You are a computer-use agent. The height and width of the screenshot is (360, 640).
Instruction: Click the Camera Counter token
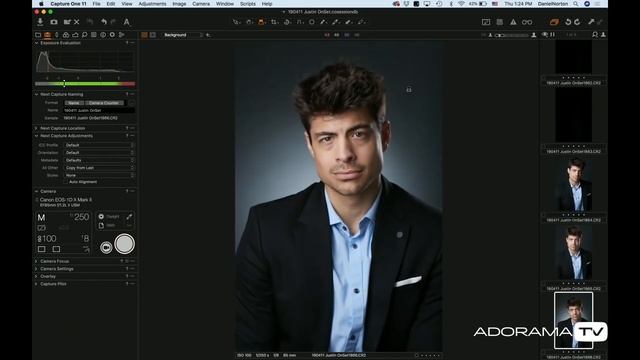104,103
